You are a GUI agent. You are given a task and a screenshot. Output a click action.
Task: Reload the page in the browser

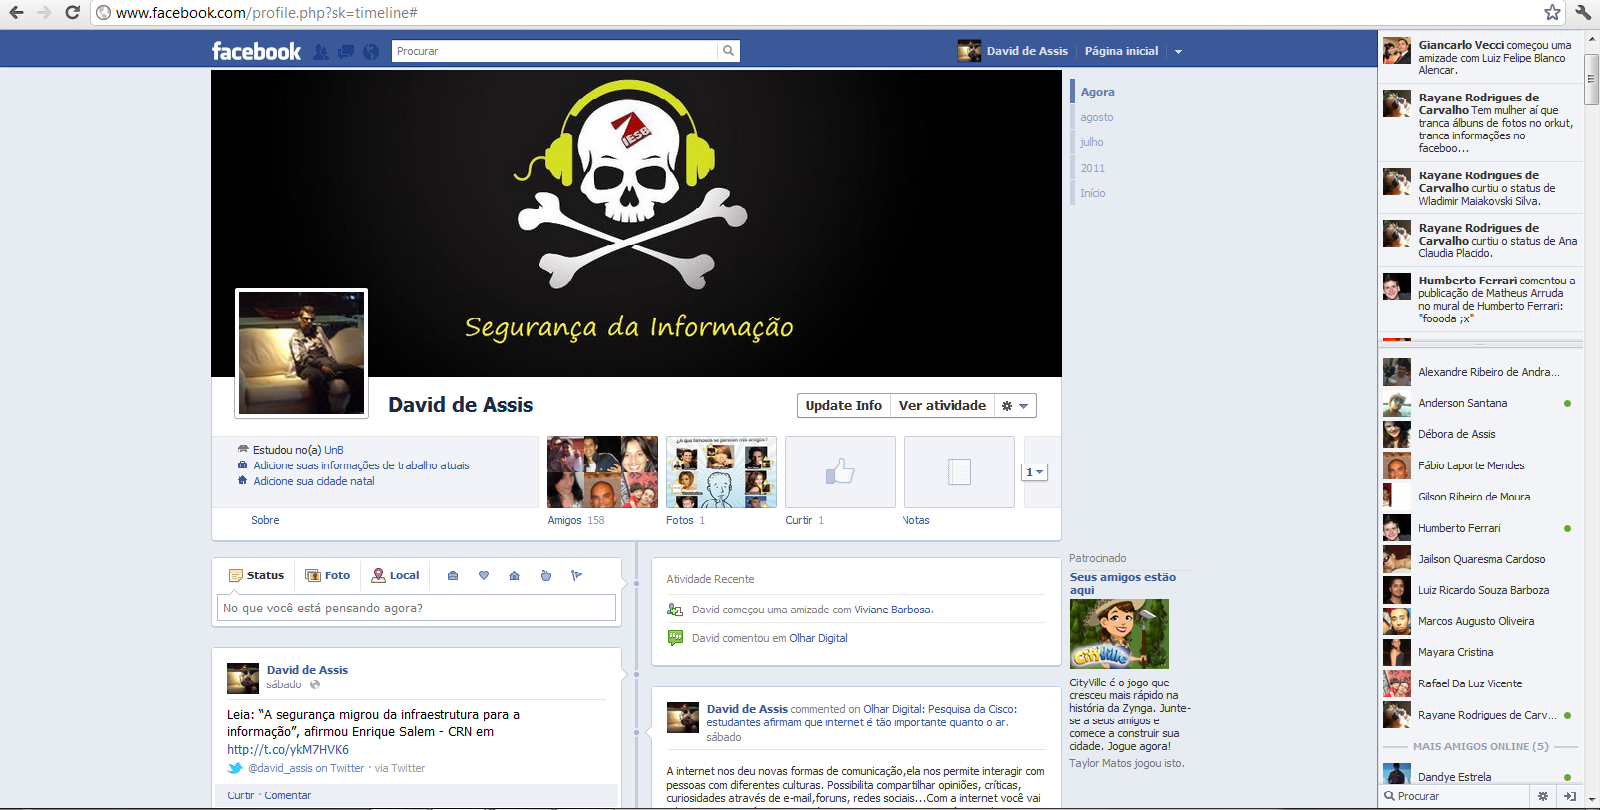pyautogui.click(x=72, y=12)
